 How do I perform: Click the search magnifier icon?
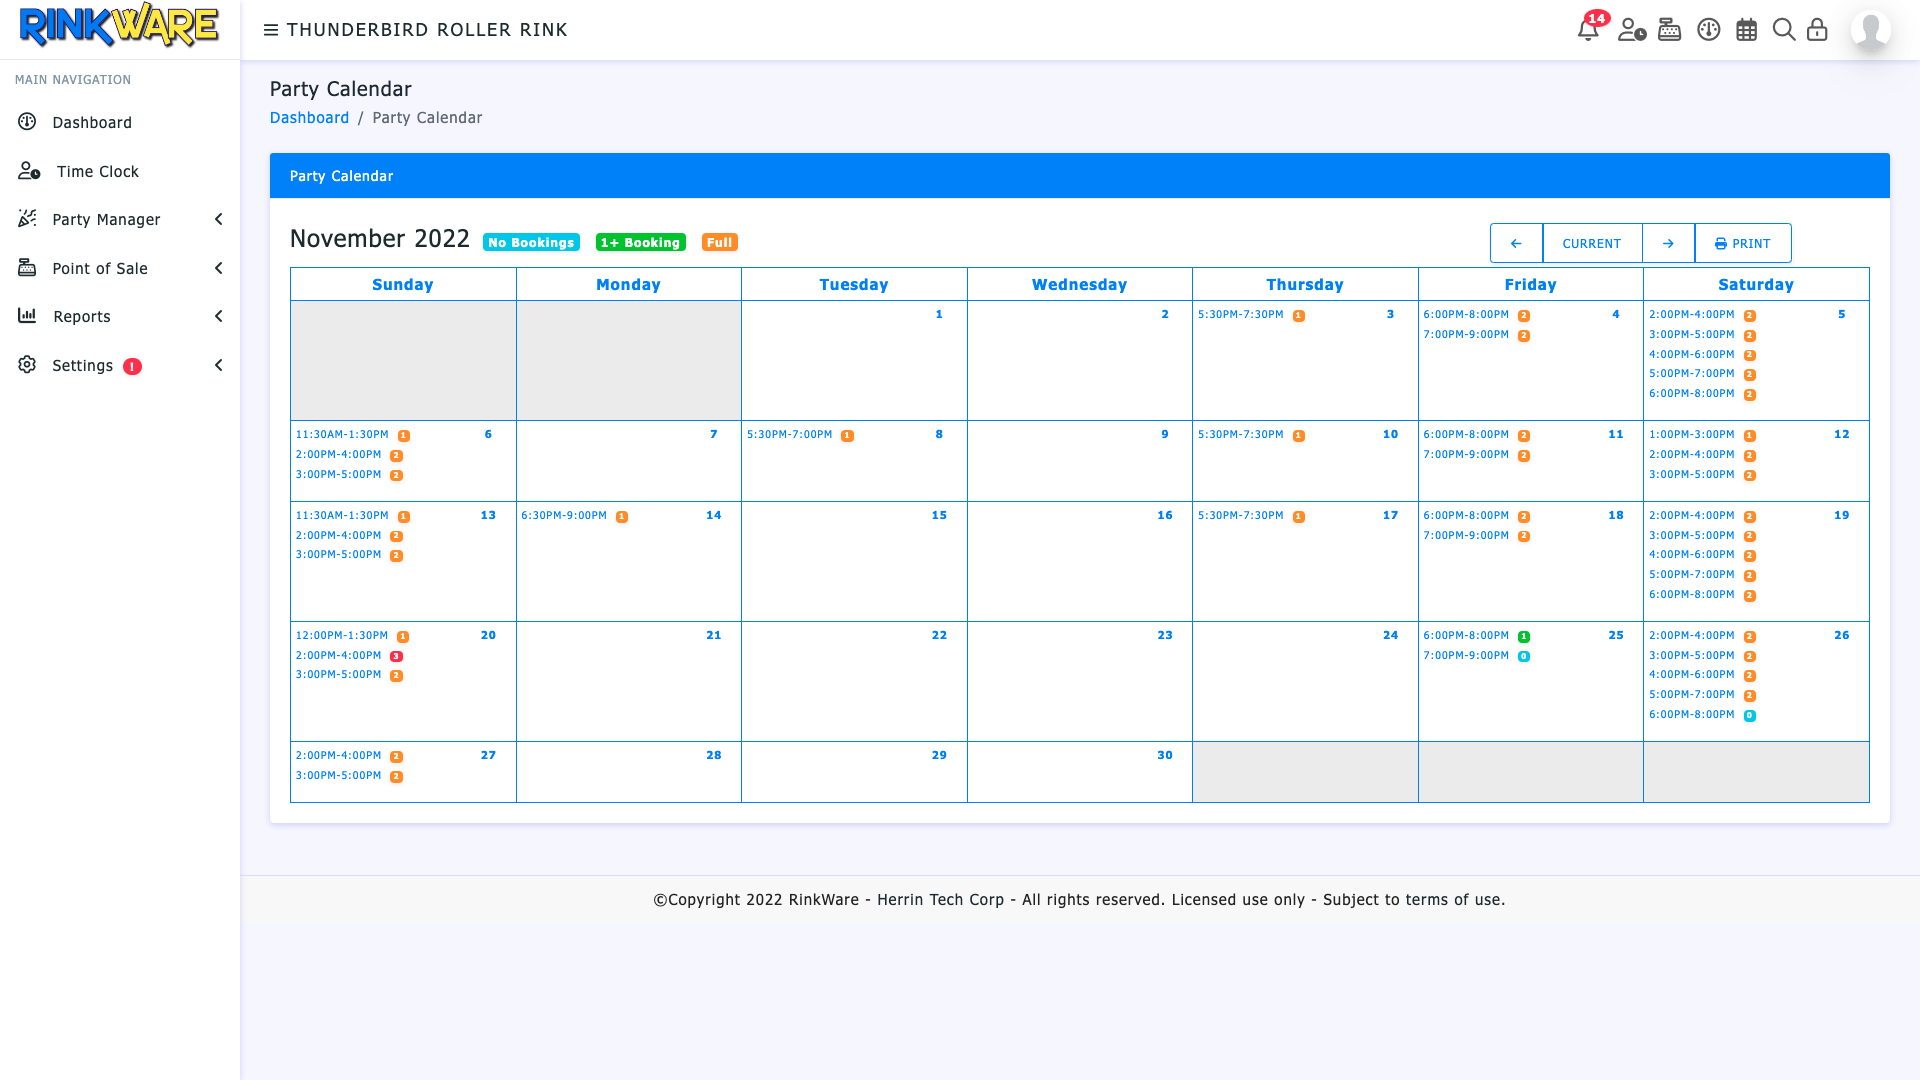coord(1784,30)
